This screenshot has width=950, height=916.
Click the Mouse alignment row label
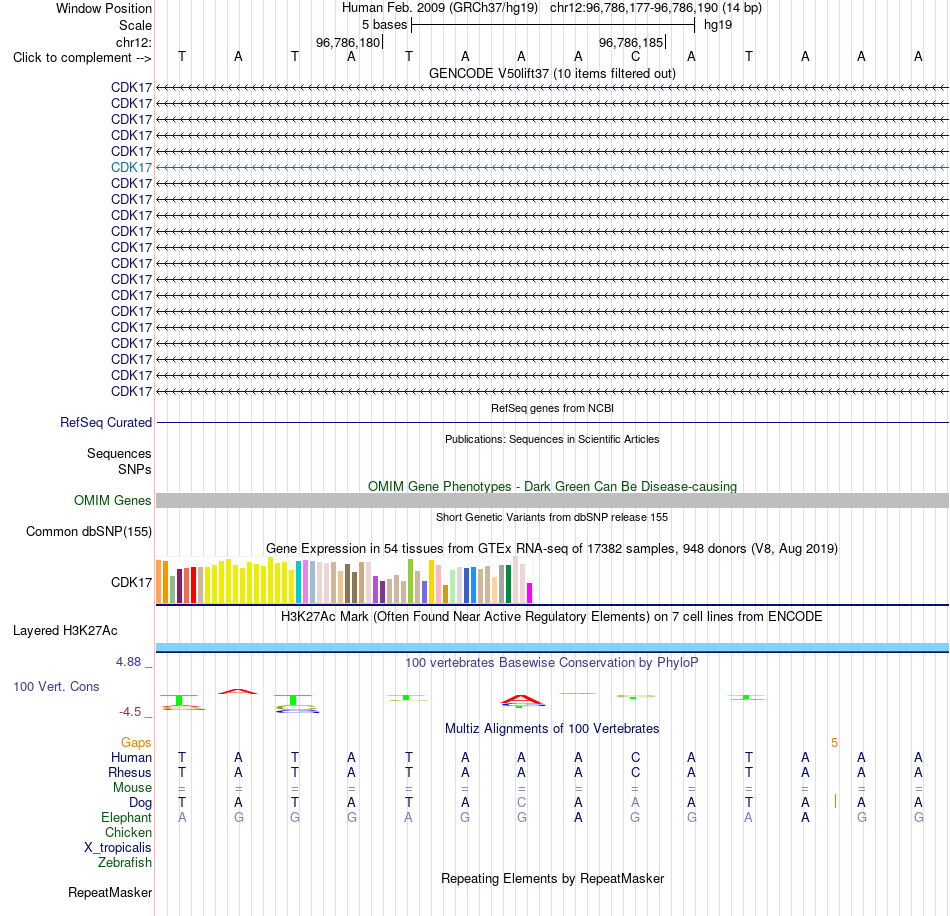pos(132,788)
